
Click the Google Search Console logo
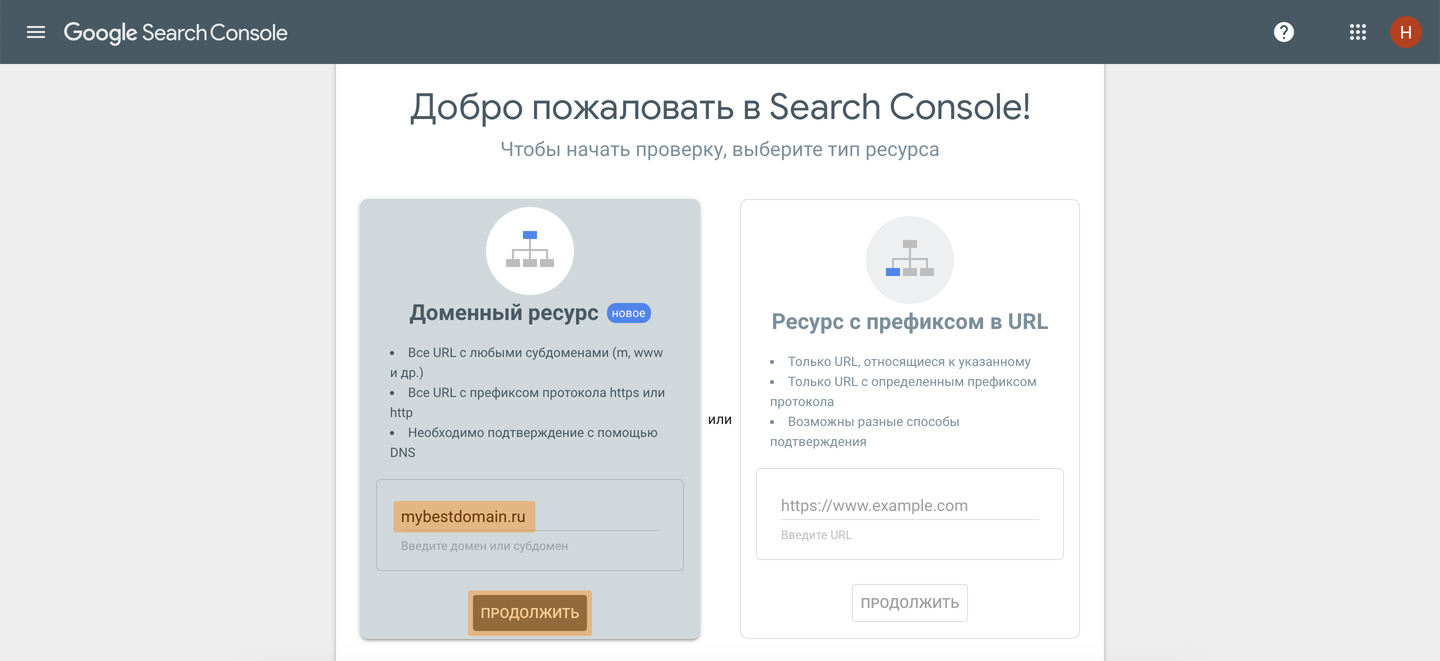point(176,32)
